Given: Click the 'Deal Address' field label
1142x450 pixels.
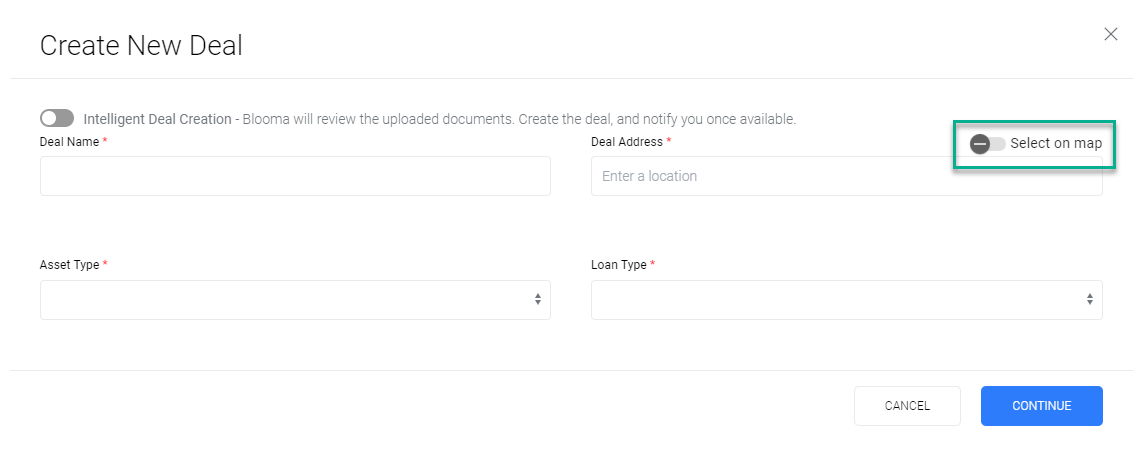Looking at the screenshot, I should [x=626, y=142].
